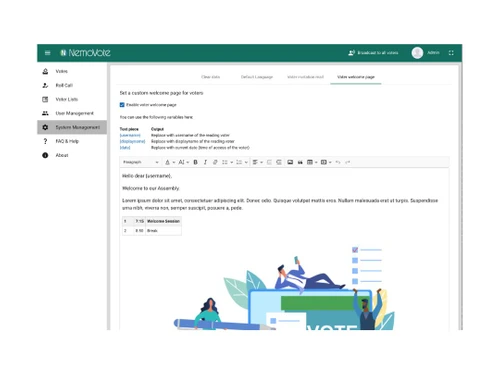Expand the bulleted list style arrow
This screenshot has width=500, height=375.
(x=231, y=162)
